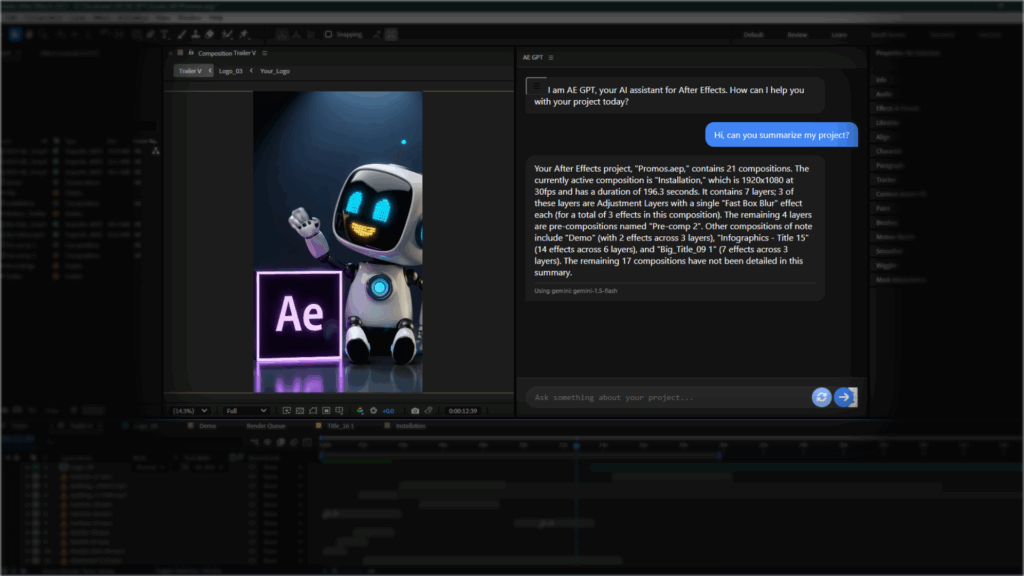Choose the Pen tool

150,33
